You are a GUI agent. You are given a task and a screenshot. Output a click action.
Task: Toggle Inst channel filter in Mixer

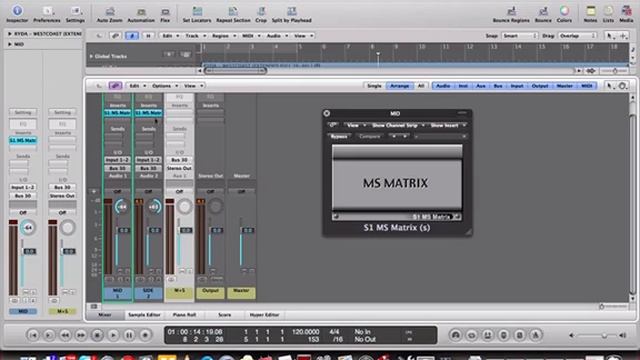point(463,86)
